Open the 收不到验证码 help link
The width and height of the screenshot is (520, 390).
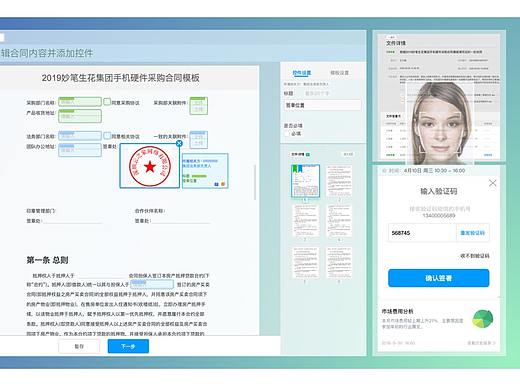(x=475, y=256)
